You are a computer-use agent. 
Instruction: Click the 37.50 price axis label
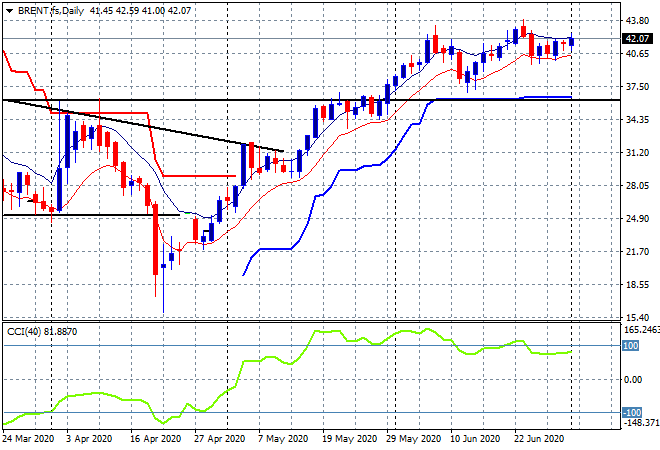[637, 87]
